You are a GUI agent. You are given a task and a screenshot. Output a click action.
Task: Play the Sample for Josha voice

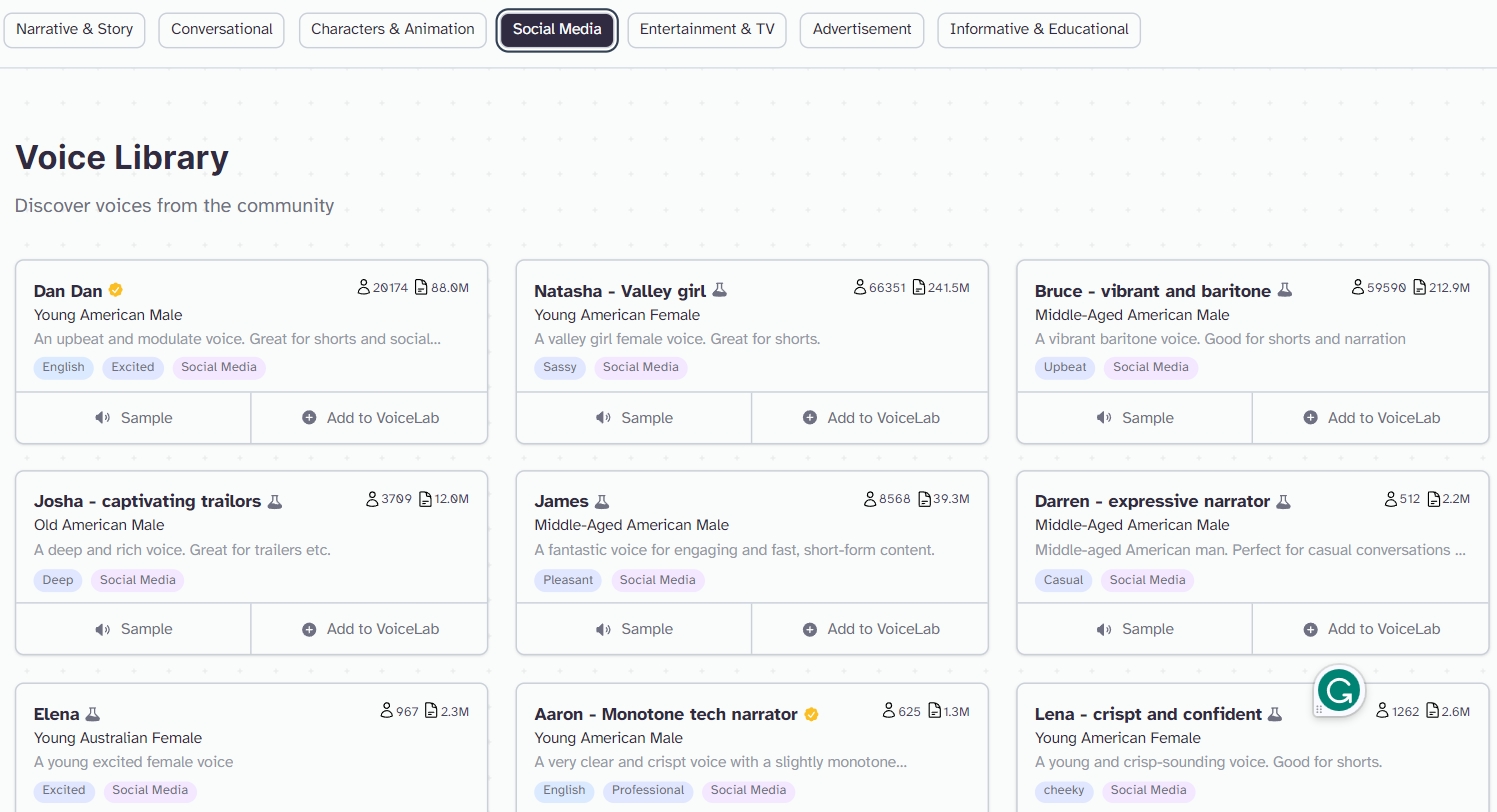133,629
